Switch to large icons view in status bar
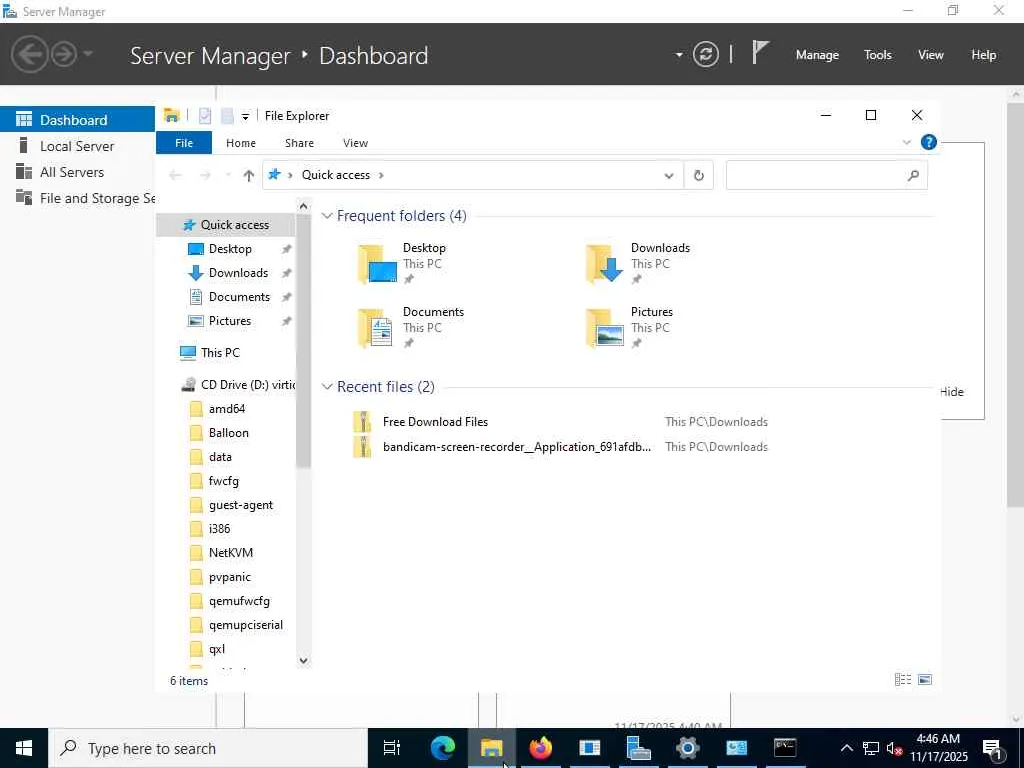The width and height of the screenshot is (1024, 768). point(925,680)
